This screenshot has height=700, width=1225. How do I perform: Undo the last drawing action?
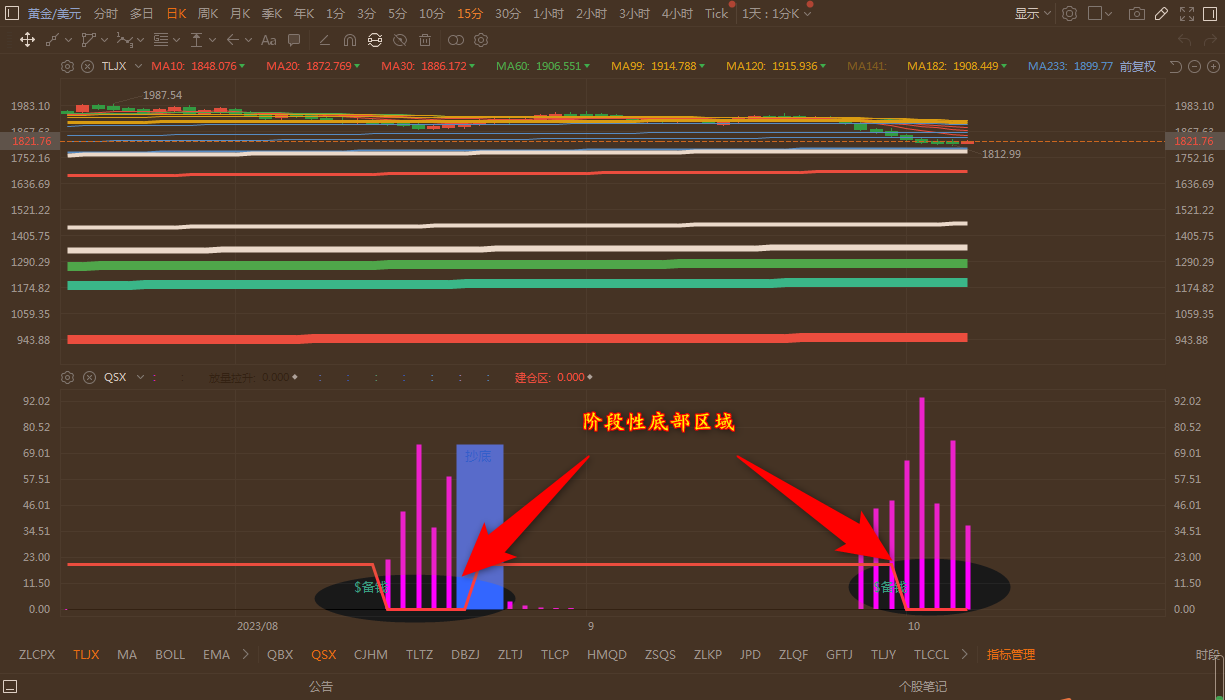coord(1185,40)
